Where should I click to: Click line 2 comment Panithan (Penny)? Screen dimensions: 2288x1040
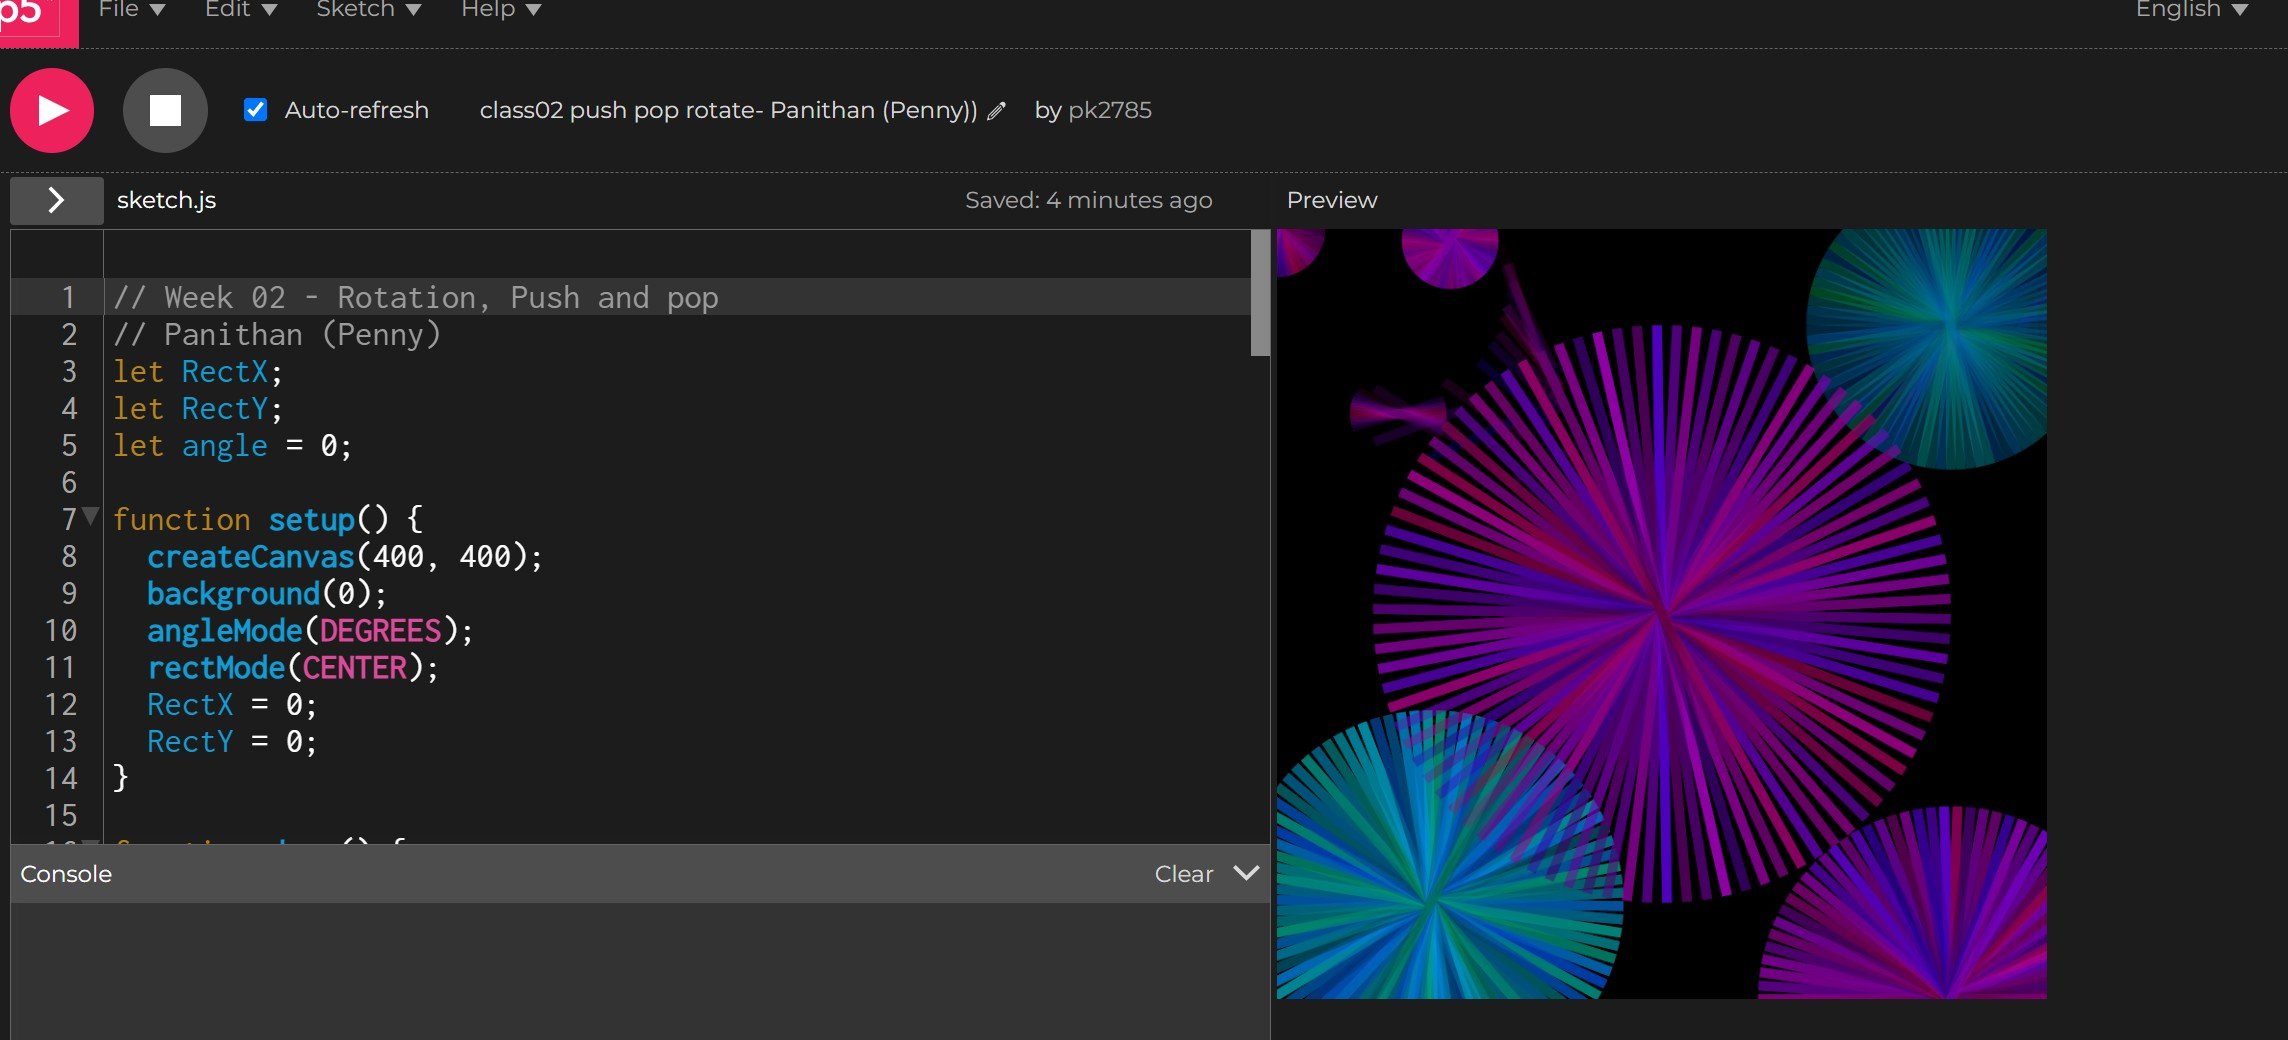[277, 334]
